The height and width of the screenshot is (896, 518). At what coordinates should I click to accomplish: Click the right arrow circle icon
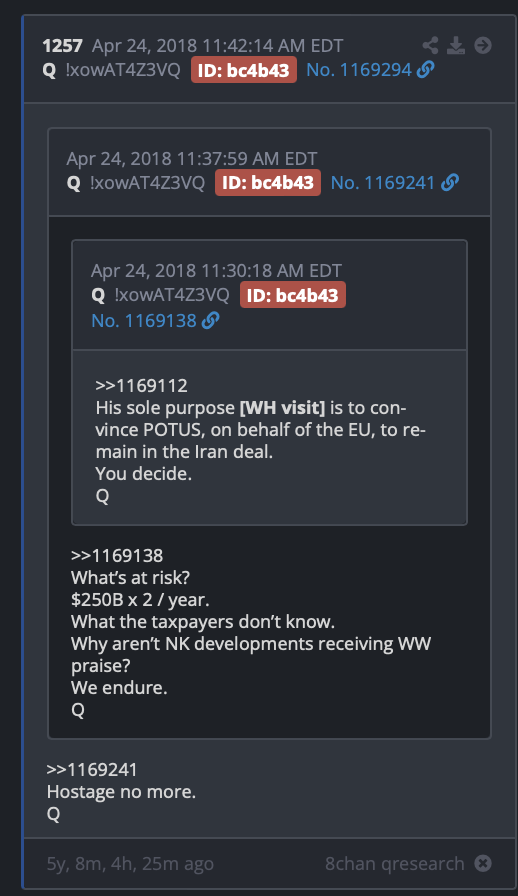(x=483, y=45)
